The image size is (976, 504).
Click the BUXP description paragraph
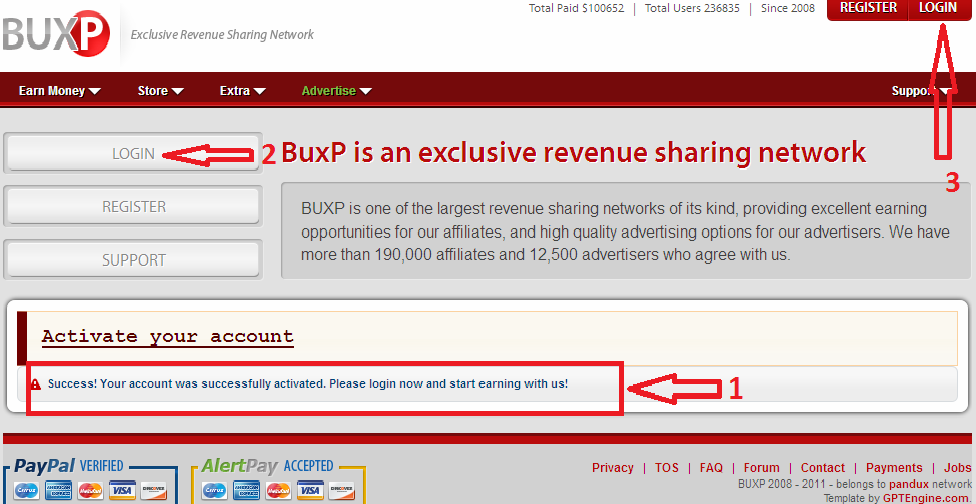[x=625, y=231]
